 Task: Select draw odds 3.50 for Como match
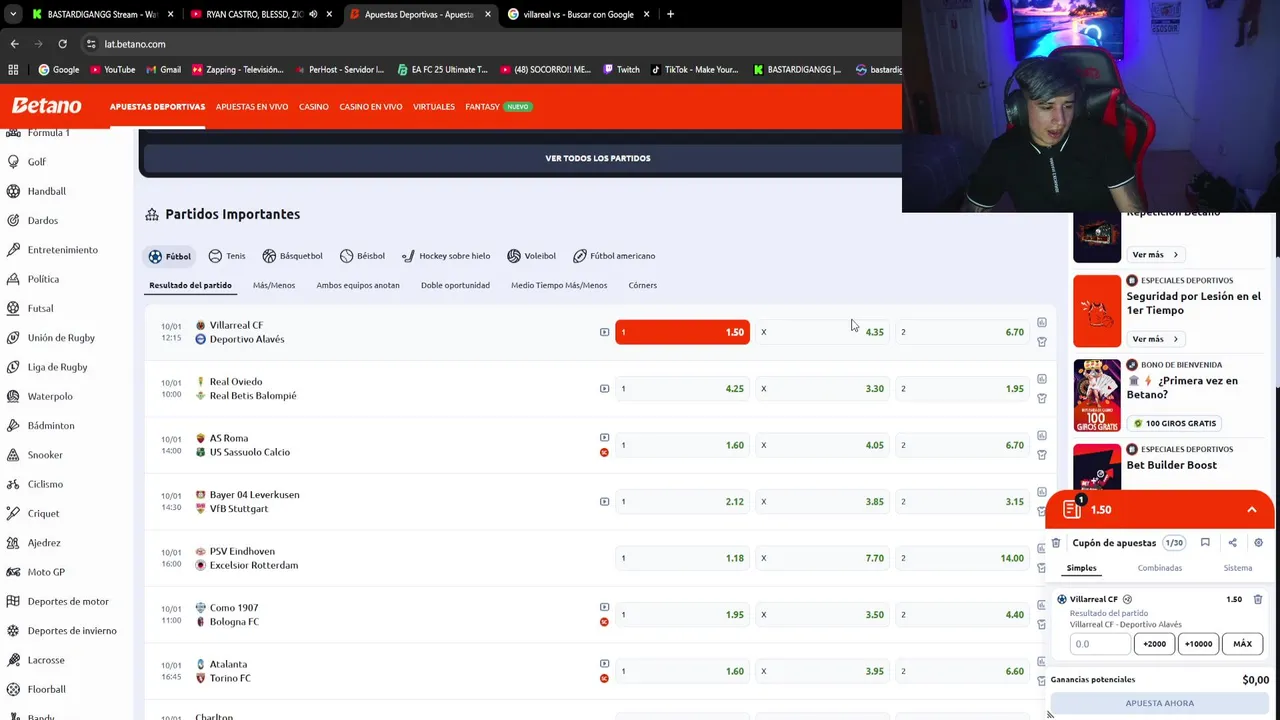coord(822,615)
